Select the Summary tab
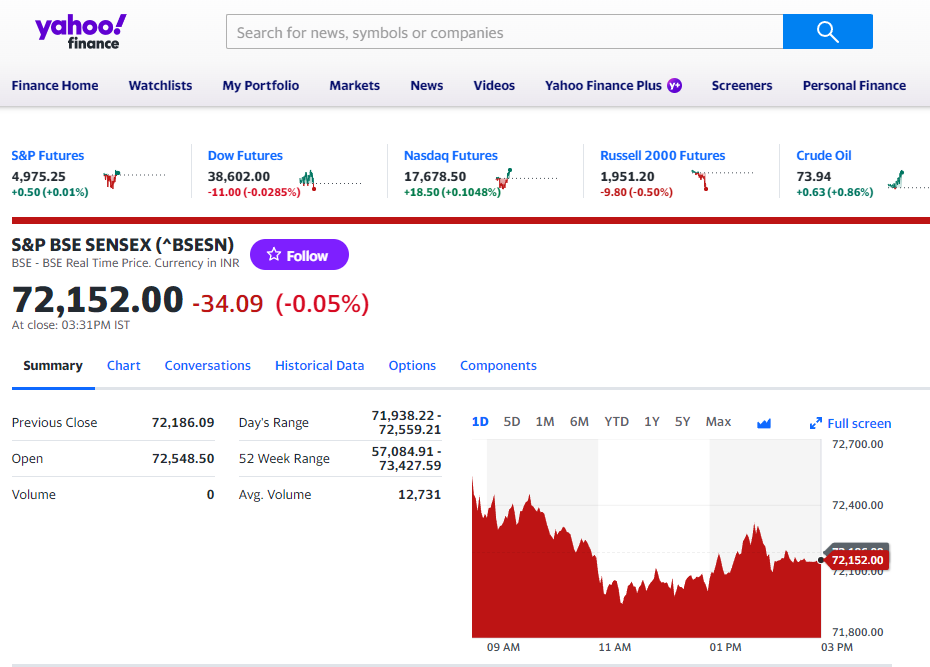This screenshot has height=667, width=930. point(53,366)
